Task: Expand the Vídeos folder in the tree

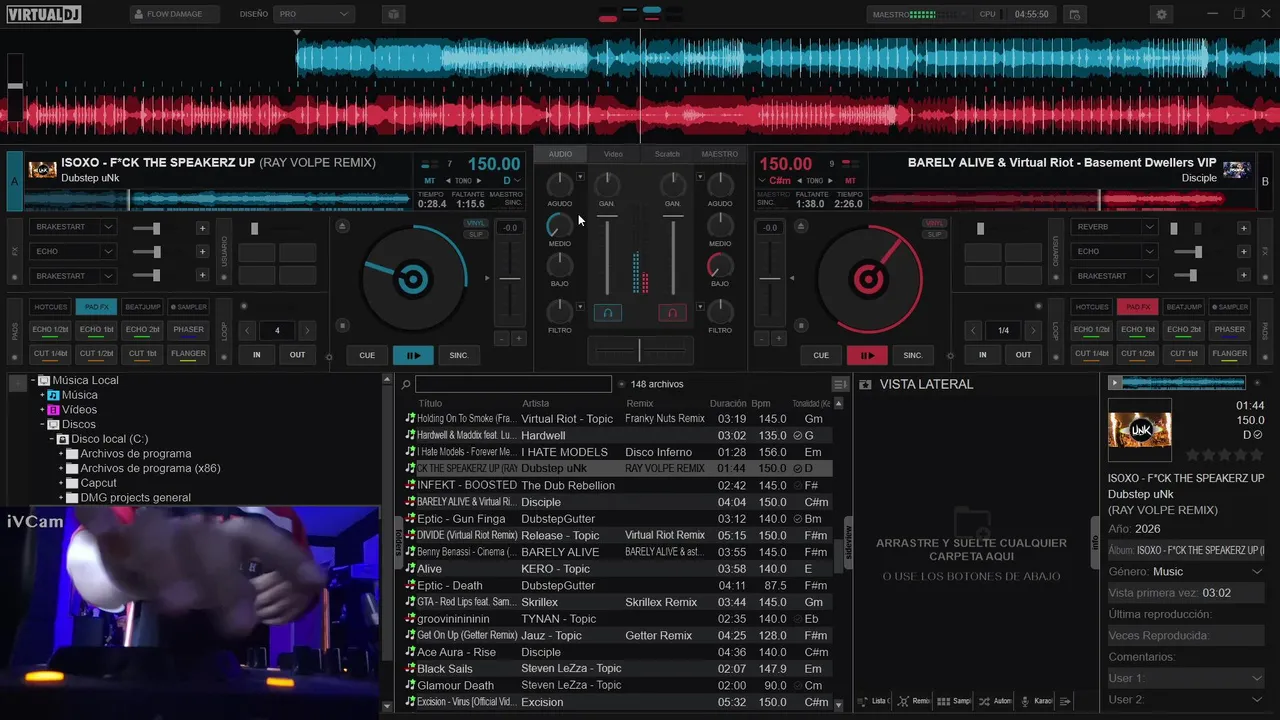Action: (x=43, y=410)
